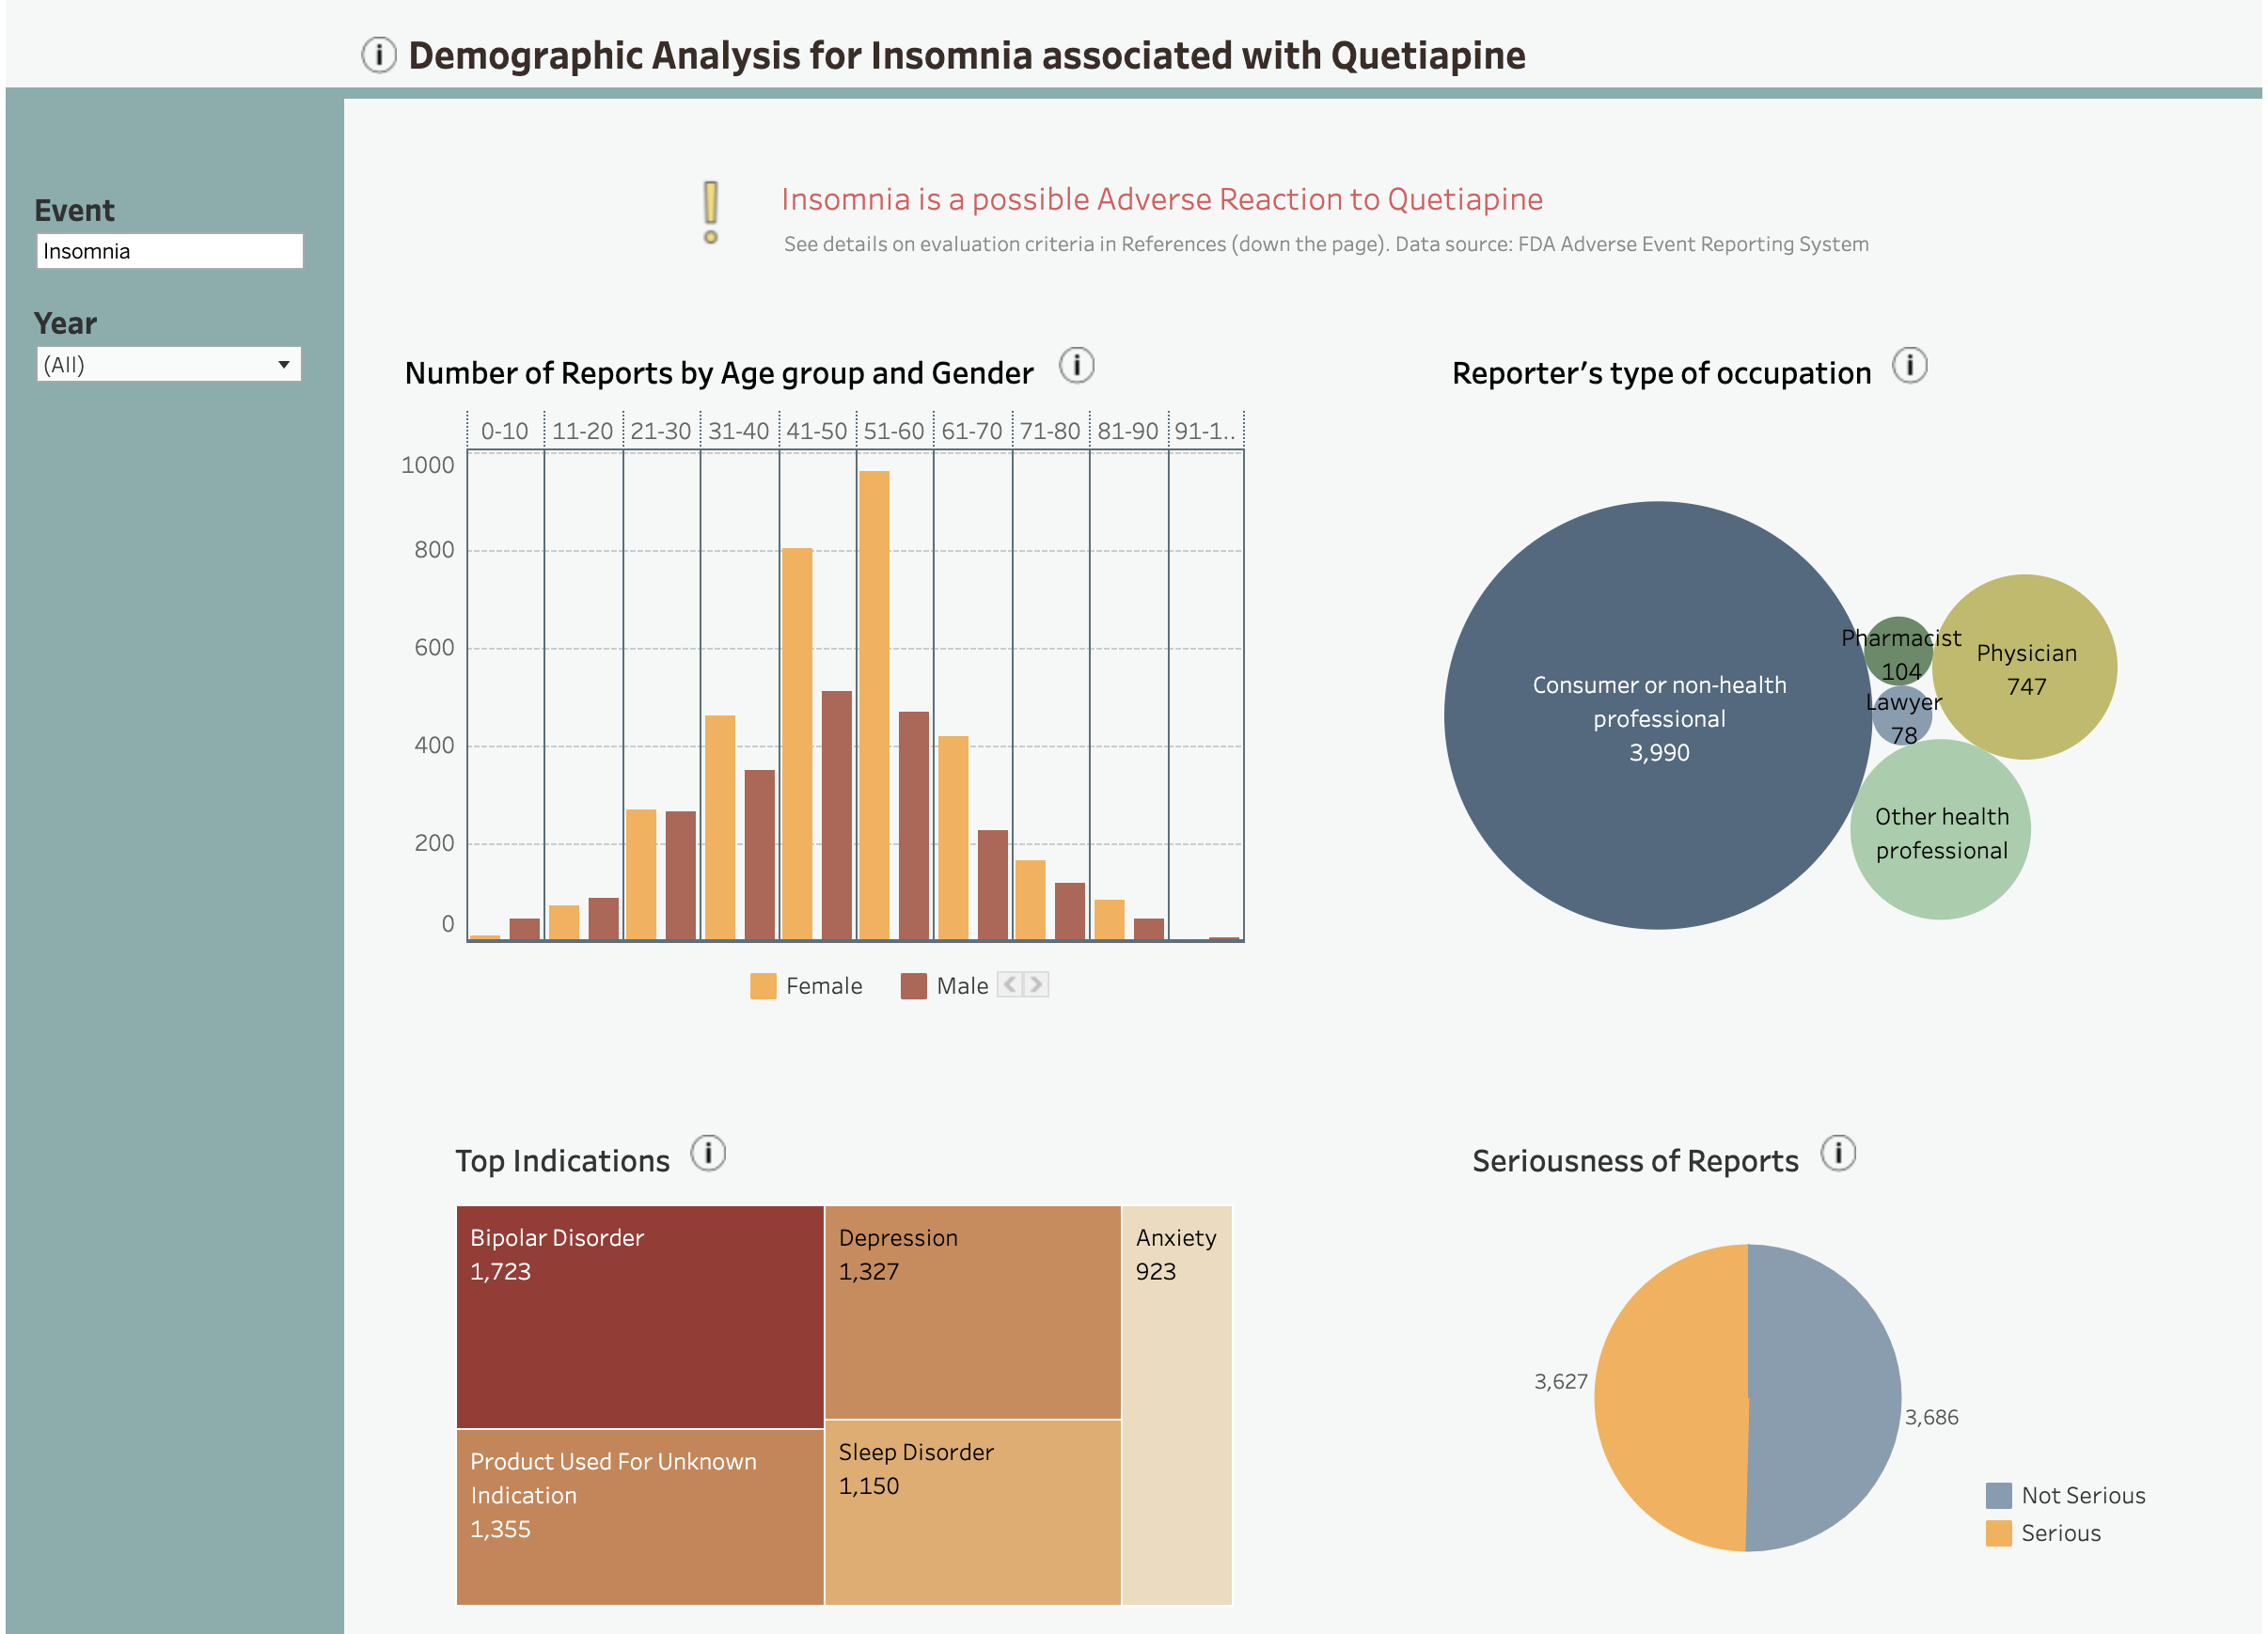Click info icon beside Reporter's type of occupation
The image size is (2268, 1634).
point(1908,365)
